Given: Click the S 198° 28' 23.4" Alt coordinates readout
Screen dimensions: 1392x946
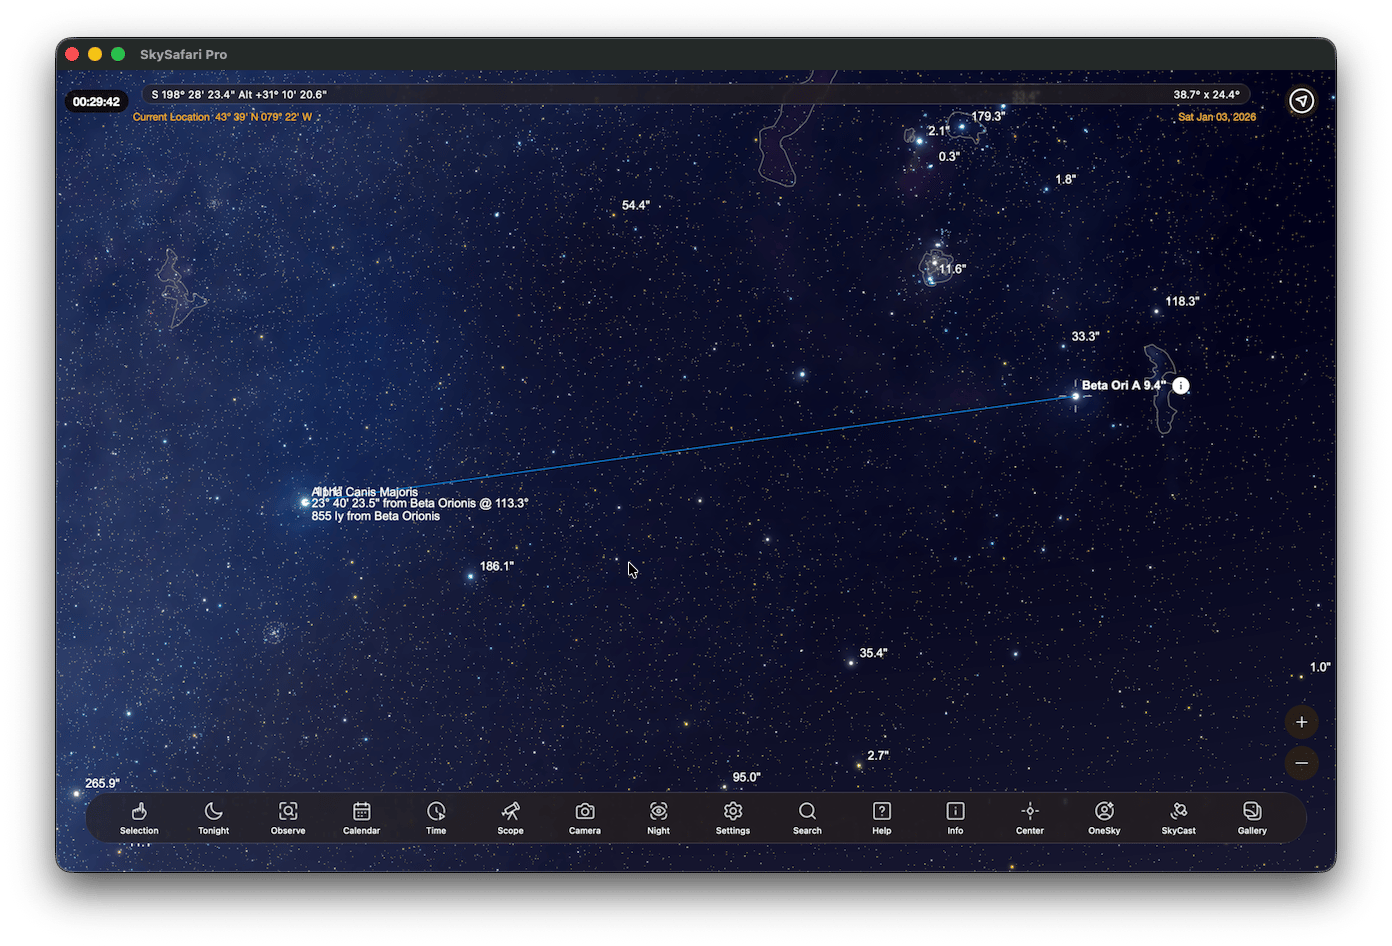Looking at the screenshot, I should (x=239, y=95).
